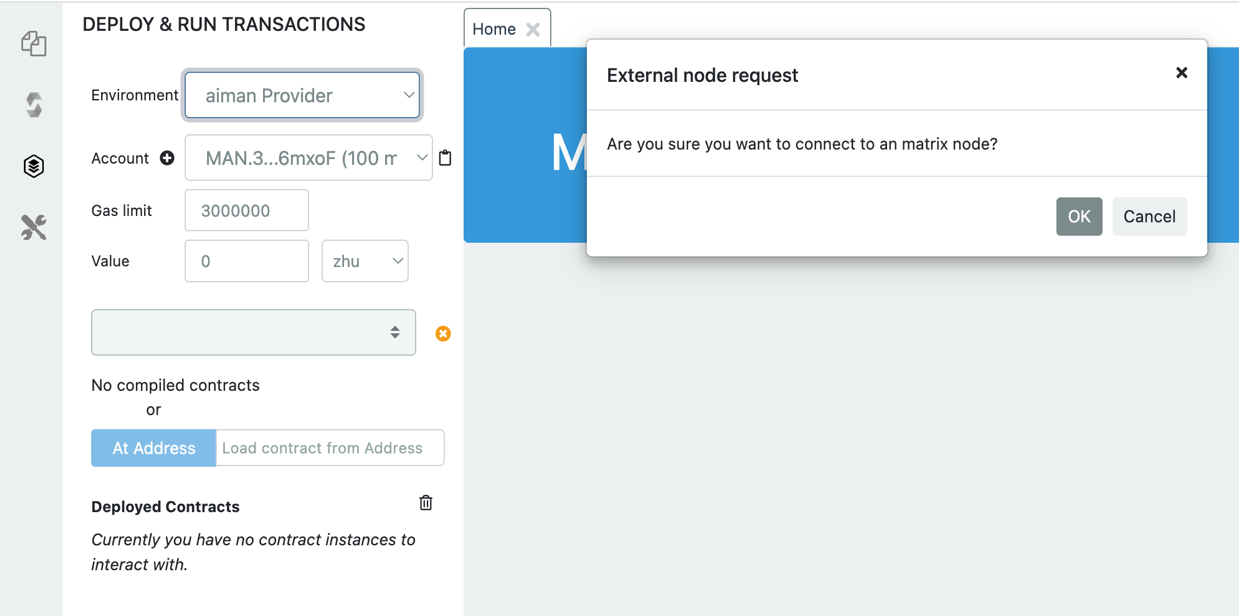Click the No compiled contracts text
The height and width of the screenshot is (616, 1239).
pos(175,385)
